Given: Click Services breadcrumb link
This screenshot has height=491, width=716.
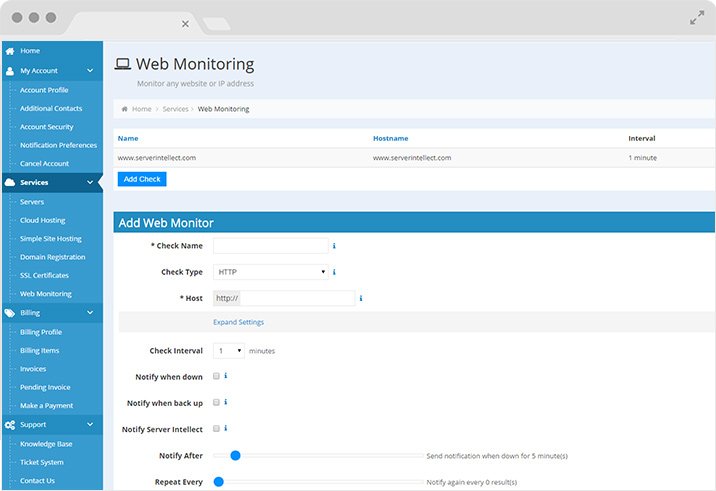Looking at the screenshot, I should coord(175,109).
